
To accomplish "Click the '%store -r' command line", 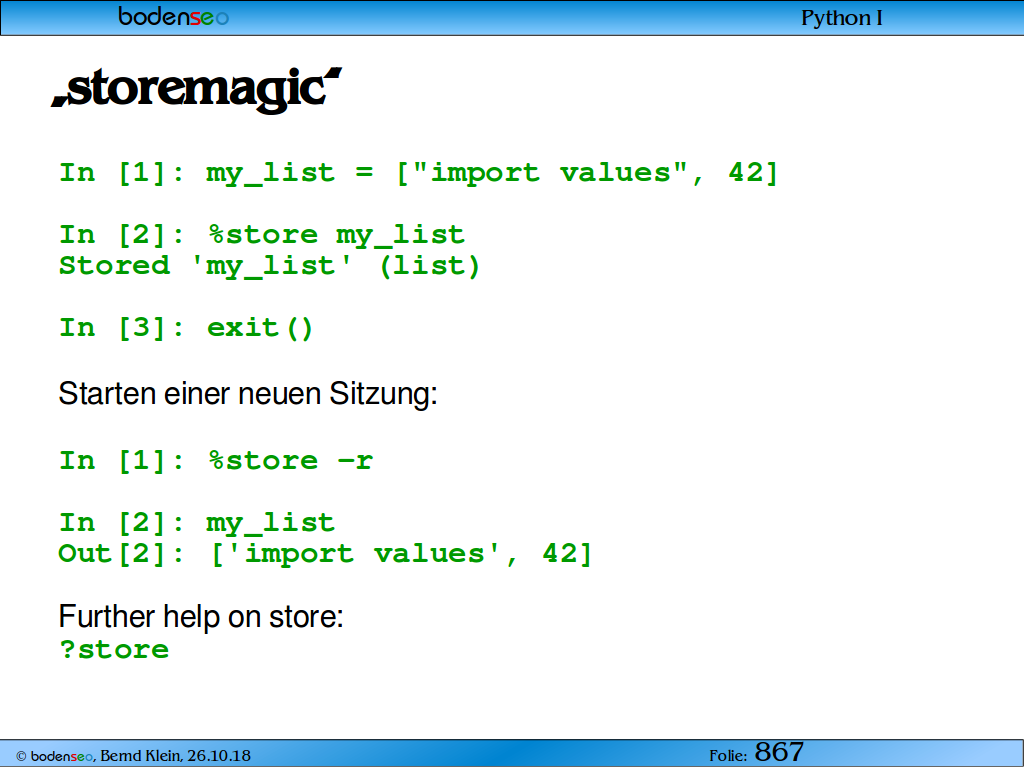I will point(216,461).
